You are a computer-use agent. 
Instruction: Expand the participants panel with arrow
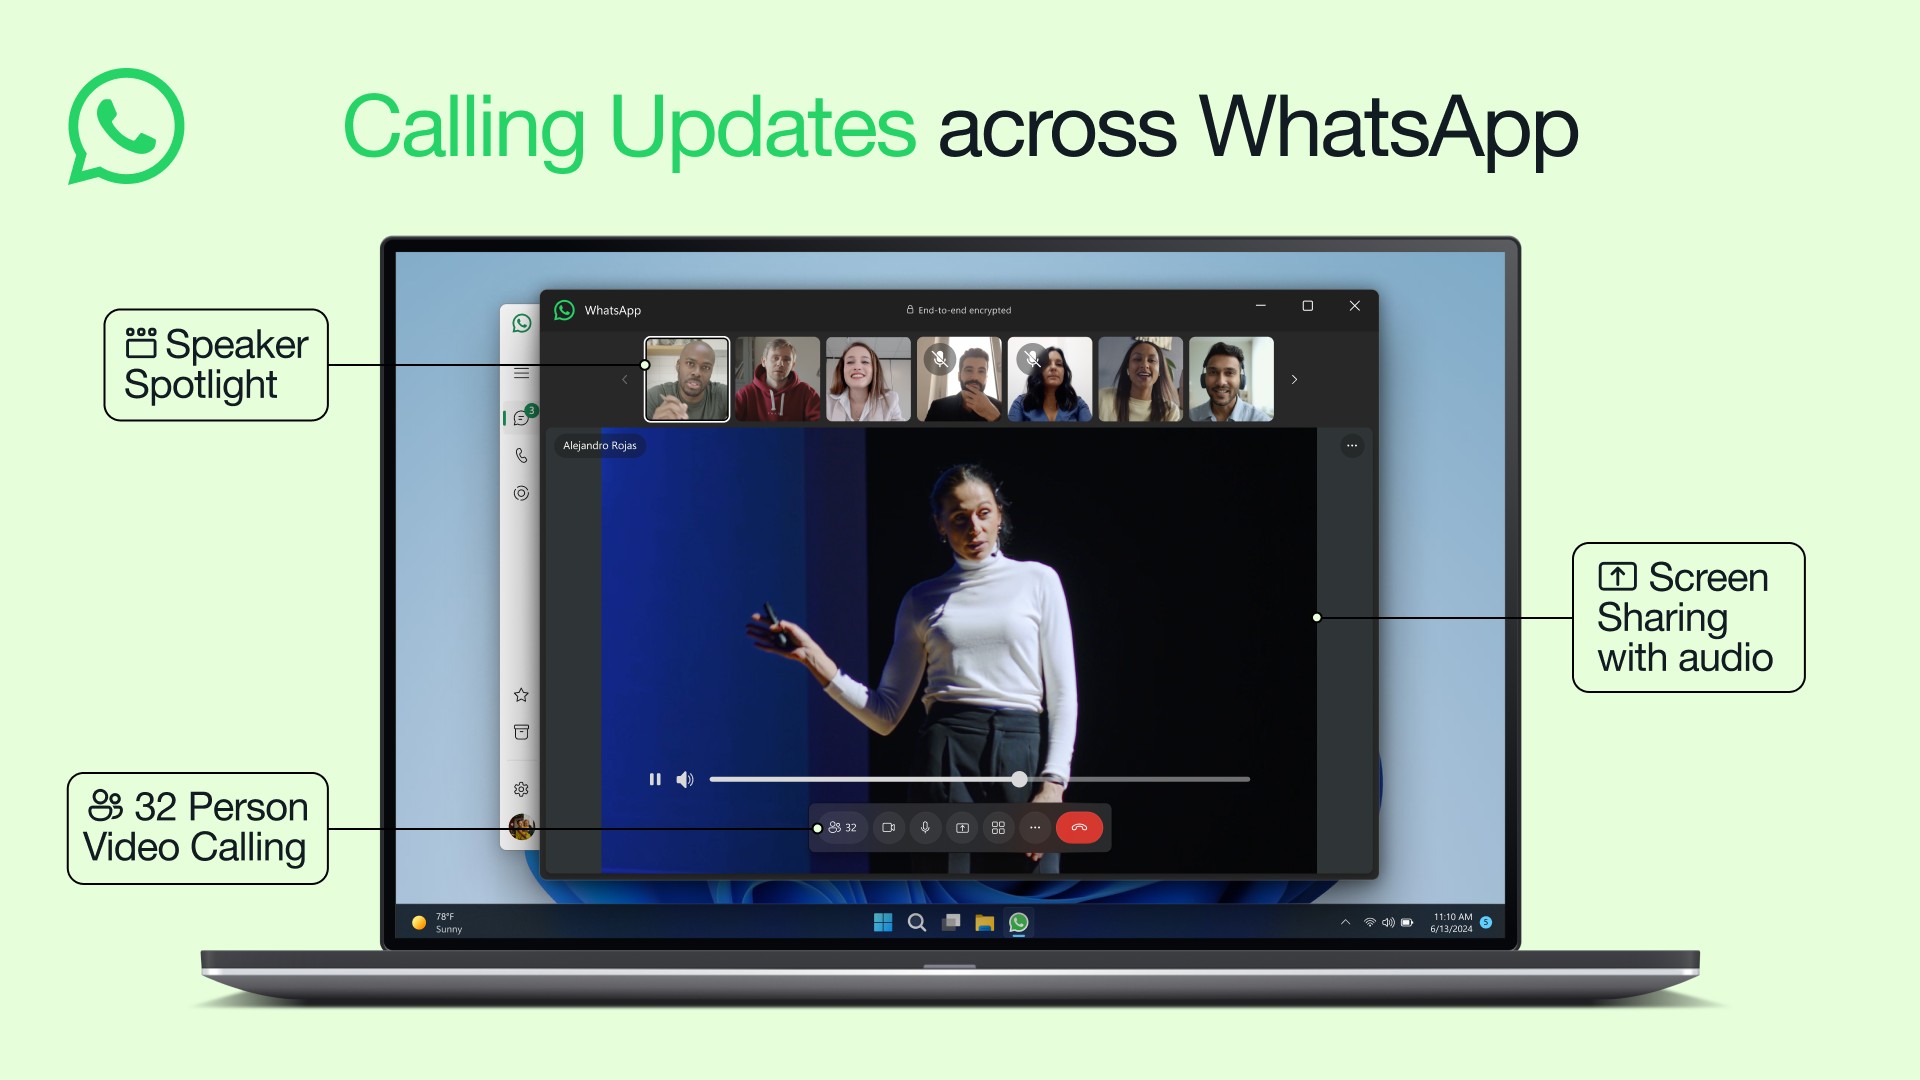click(x=1294, y=380)
